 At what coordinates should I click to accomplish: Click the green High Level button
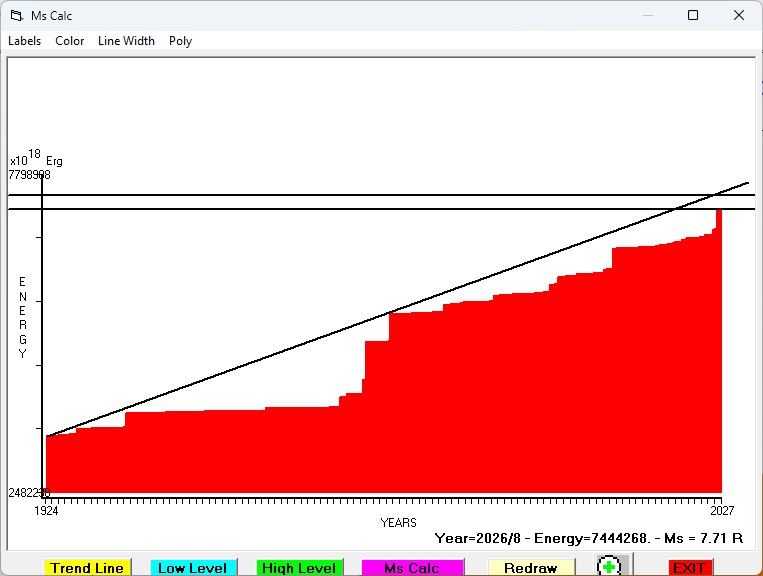(299, 568)
